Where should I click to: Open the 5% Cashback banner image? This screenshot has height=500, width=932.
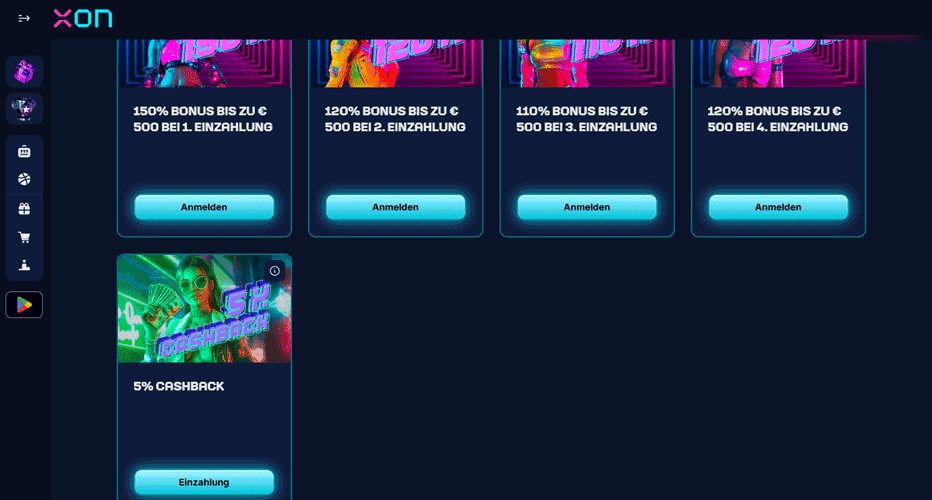(204, 309)
